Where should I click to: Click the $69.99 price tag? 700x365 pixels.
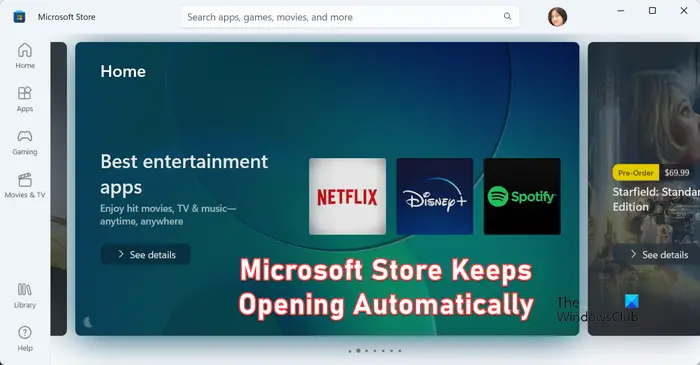676,173
